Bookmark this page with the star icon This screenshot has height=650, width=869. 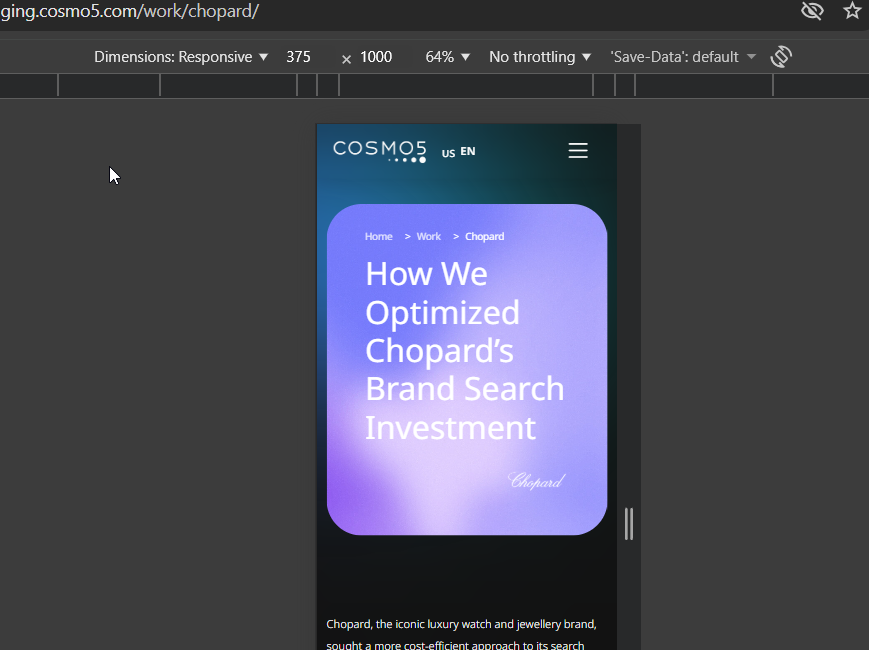point(852,11)
